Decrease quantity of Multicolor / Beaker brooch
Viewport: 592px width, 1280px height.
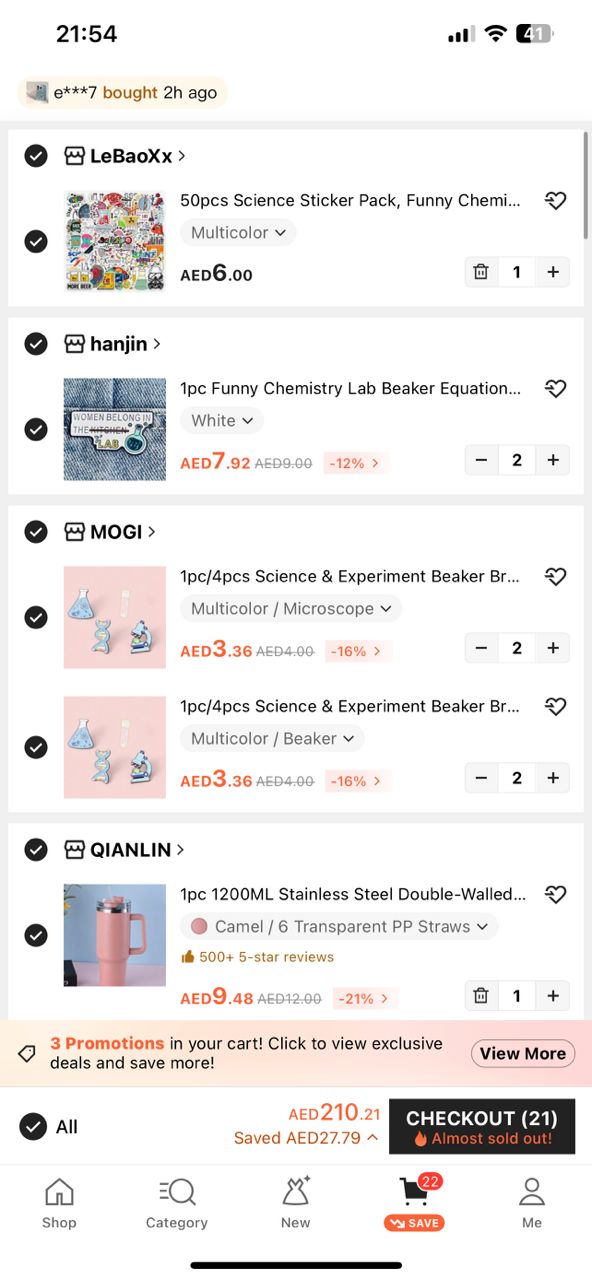[x=481, y=778]
